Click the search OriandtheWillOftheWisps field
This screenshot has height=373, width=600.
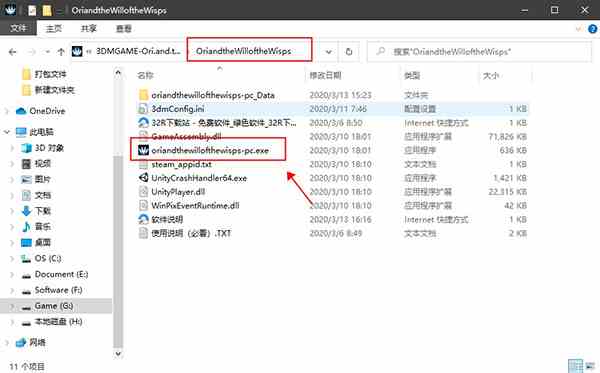tap(479, 52)
